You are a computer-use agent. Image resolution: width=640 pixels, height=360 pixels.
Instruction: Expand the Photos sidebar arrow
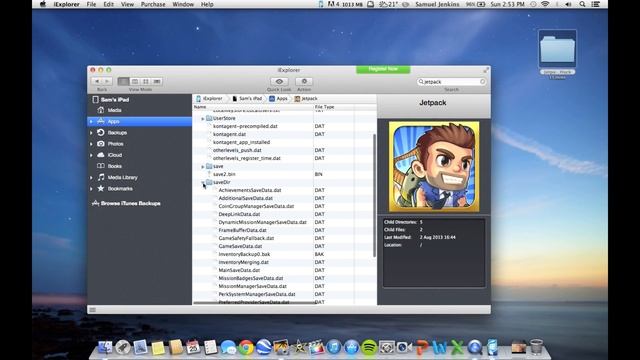[x=91, y=144]
